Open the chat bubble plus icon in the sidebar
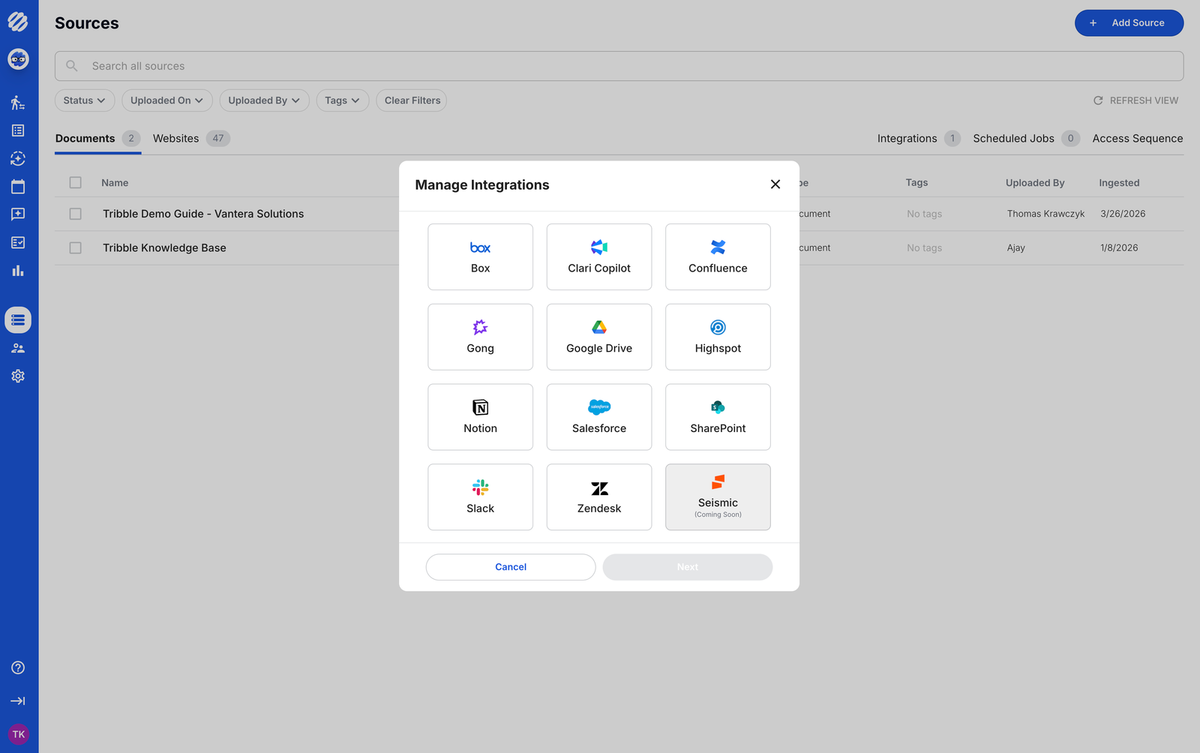The height and width of the screenshot is (753, 1200). 18,214
